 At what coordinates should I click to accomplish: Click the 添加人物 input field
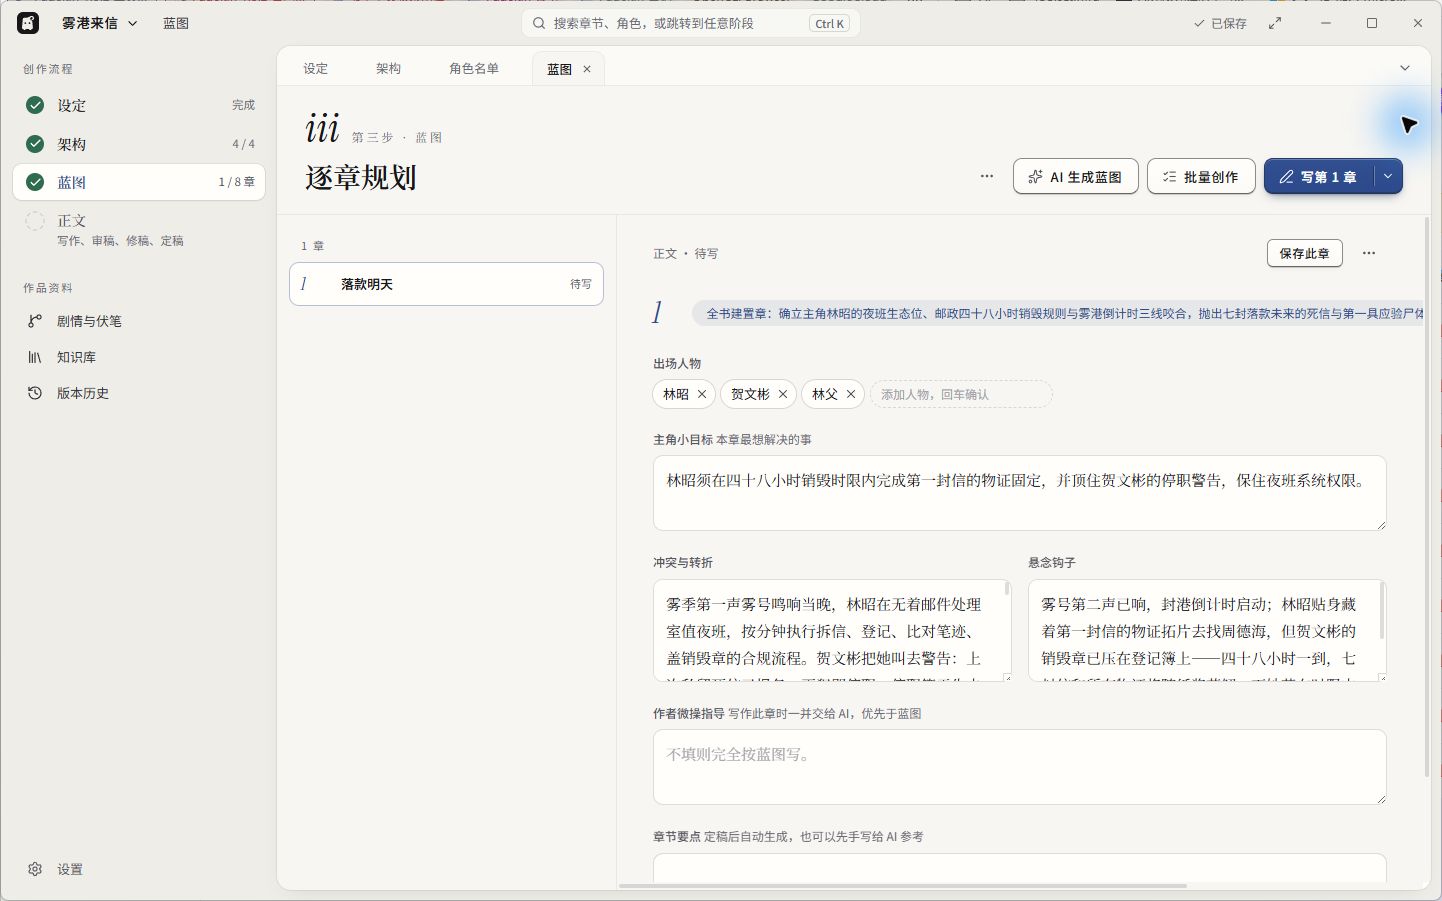click(x=961, y=394)
